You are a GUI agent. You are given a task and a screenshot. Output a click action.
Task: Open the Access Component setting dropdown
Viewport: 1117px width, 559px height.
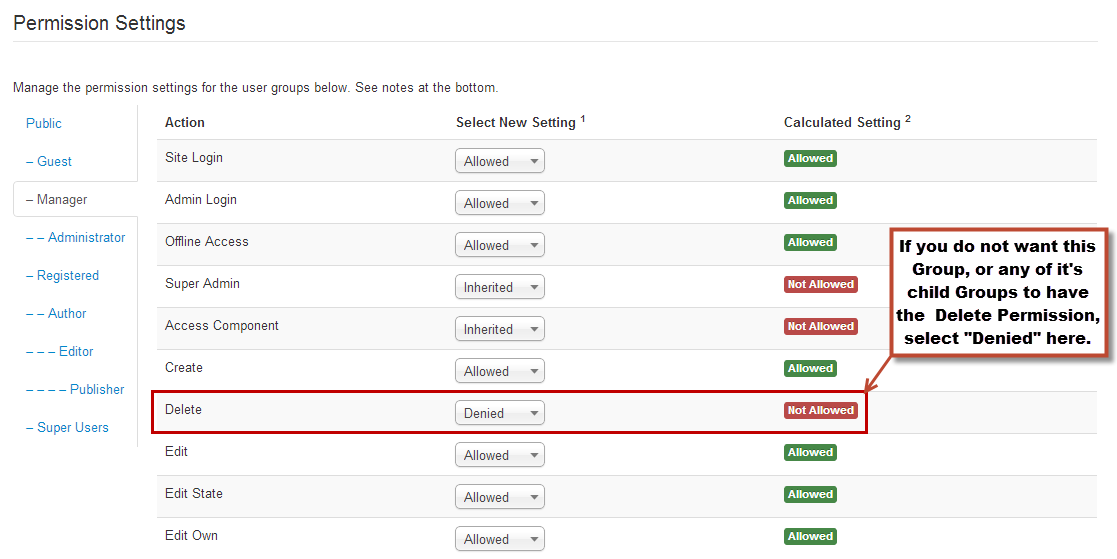click(499, 329)
